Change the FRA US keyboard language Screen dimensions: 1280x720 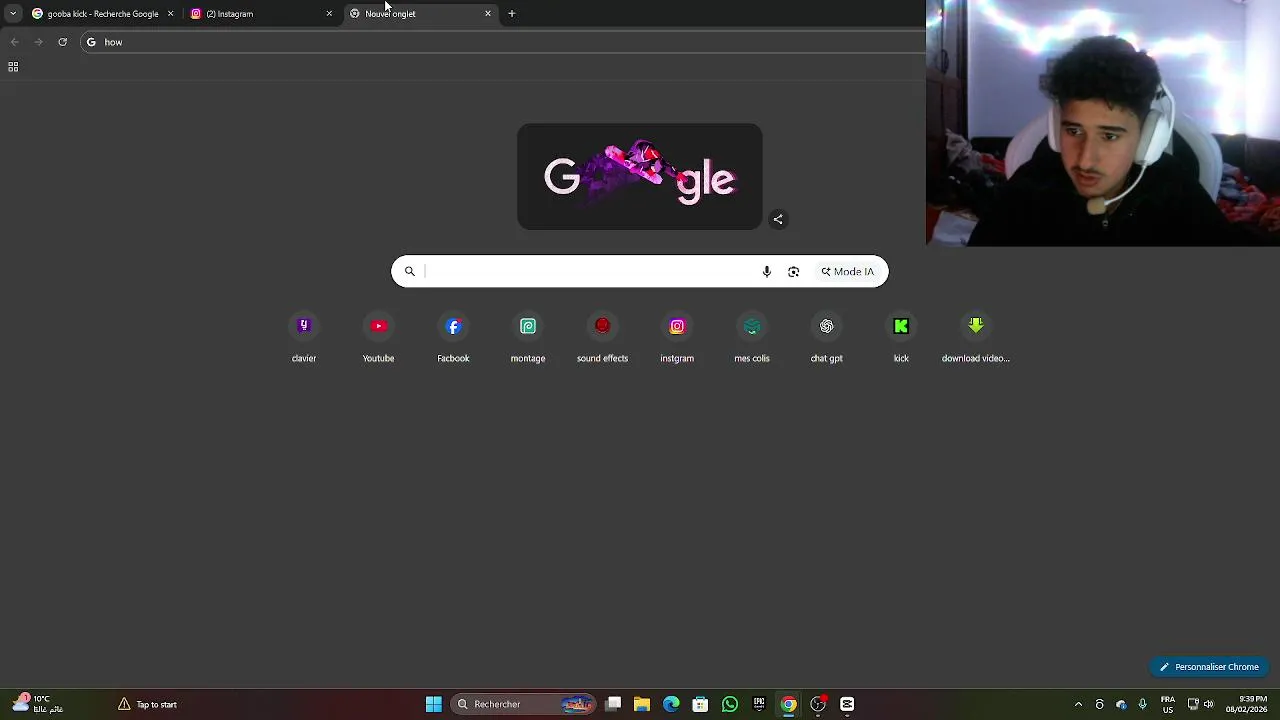[1167, 704]
